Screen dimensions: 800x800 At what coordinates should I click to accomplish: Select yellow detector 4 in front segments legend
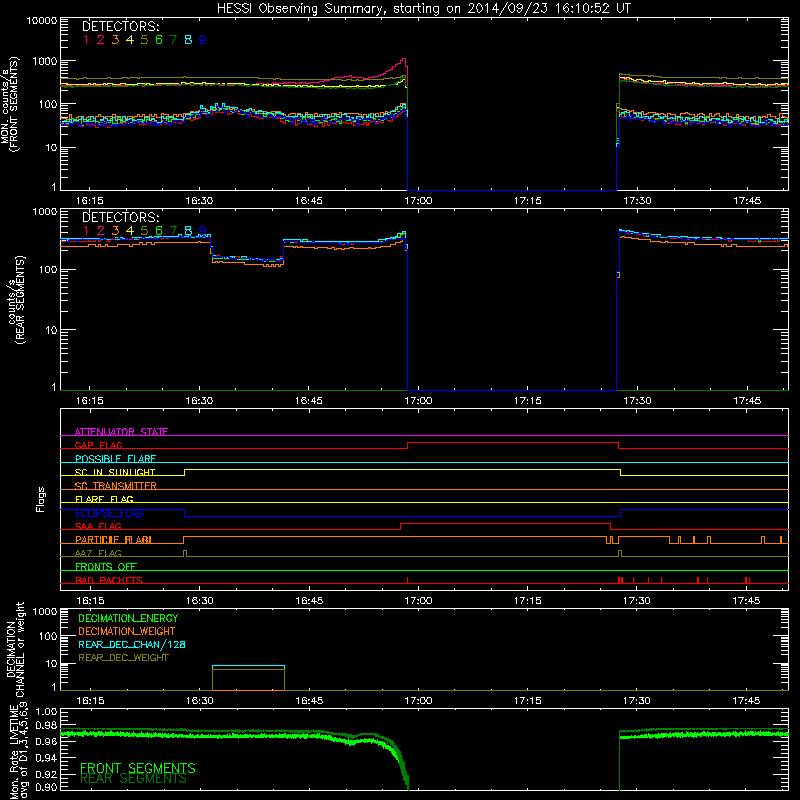pos(130,40)
